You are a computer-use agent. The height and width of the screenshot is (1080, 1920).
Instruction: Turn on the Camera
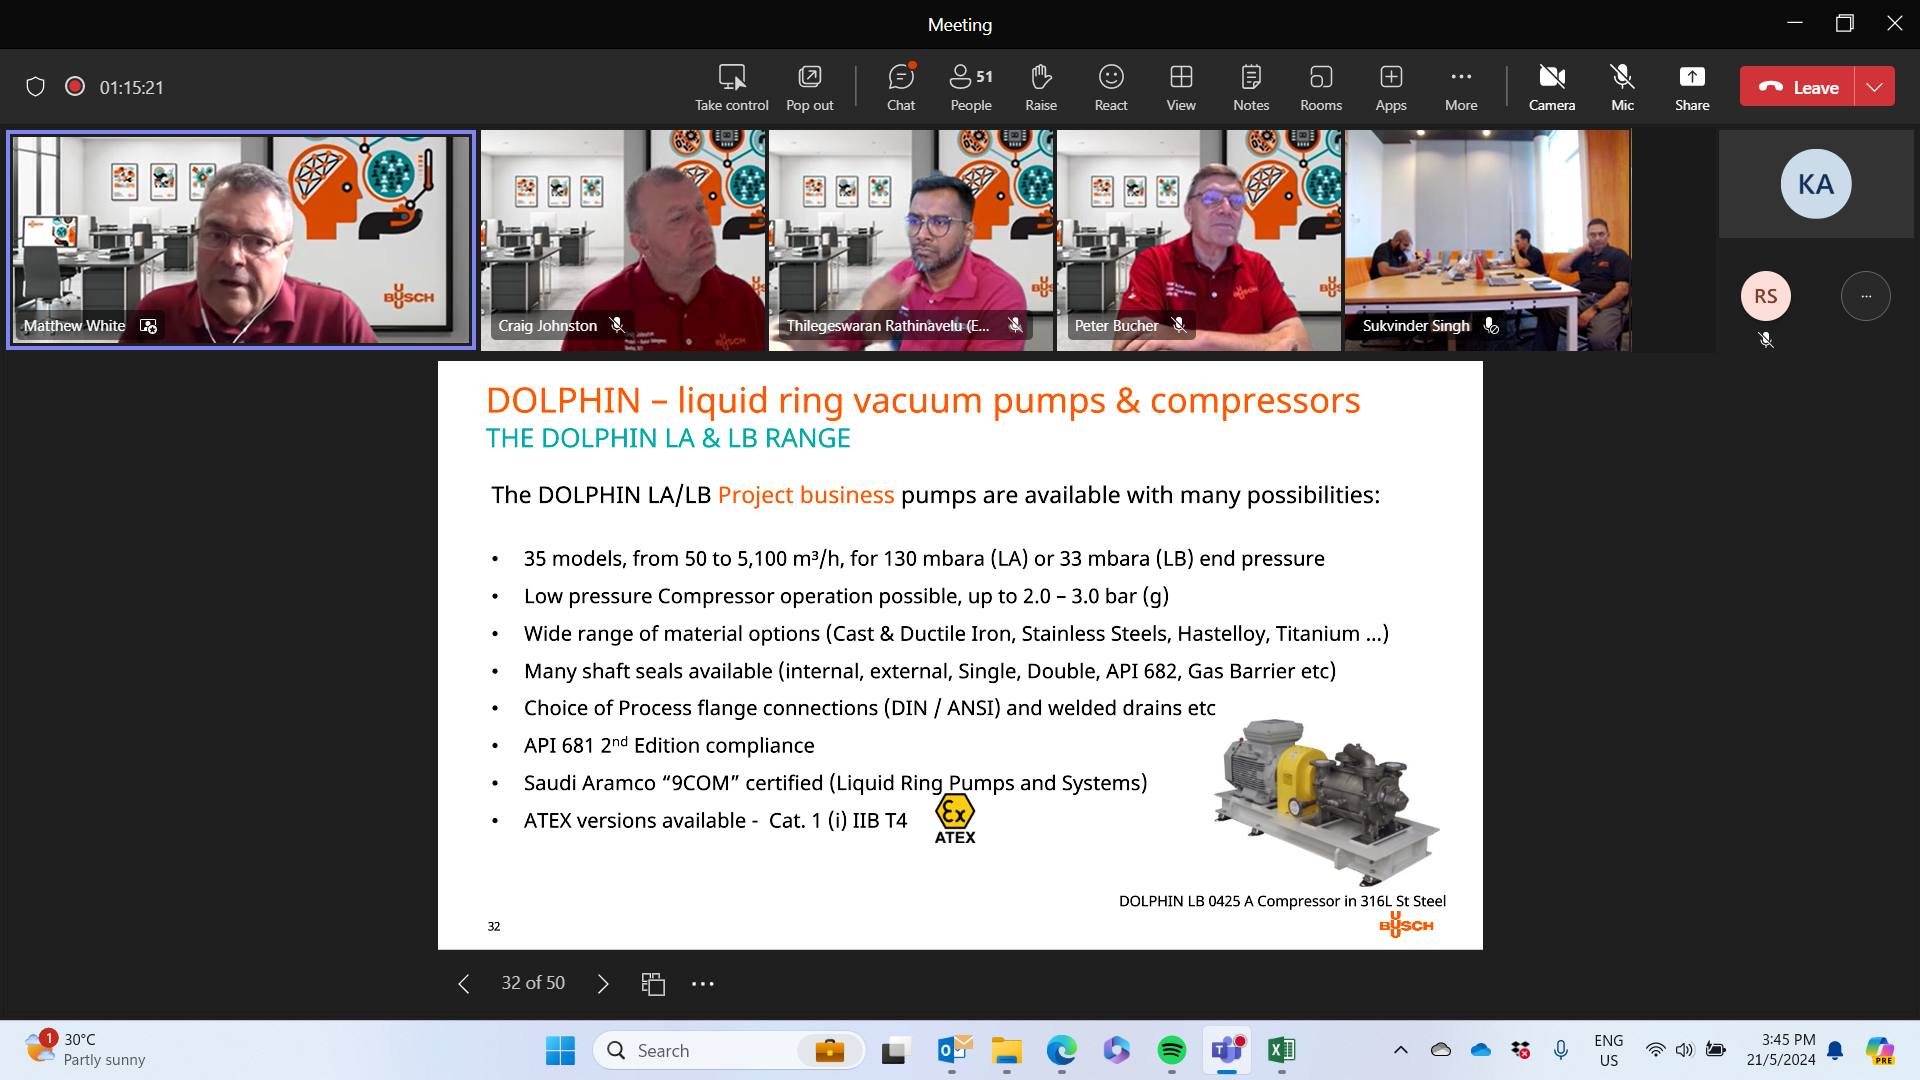tap(1552, 88)
